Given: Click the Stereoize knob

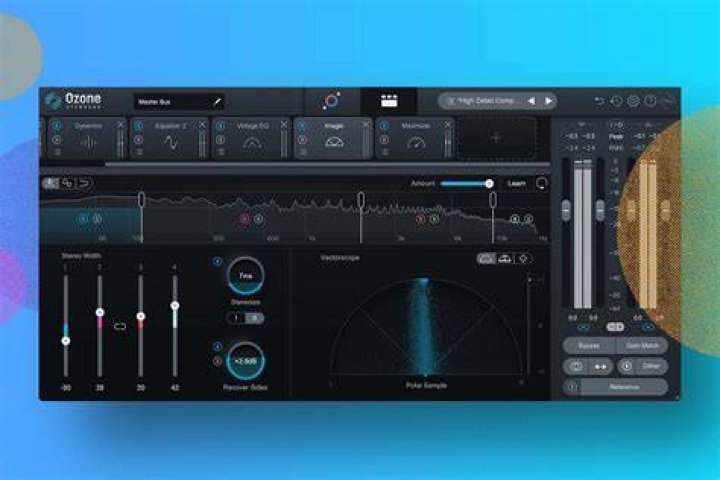Looking at the screenshot, I should coord(245,276).
